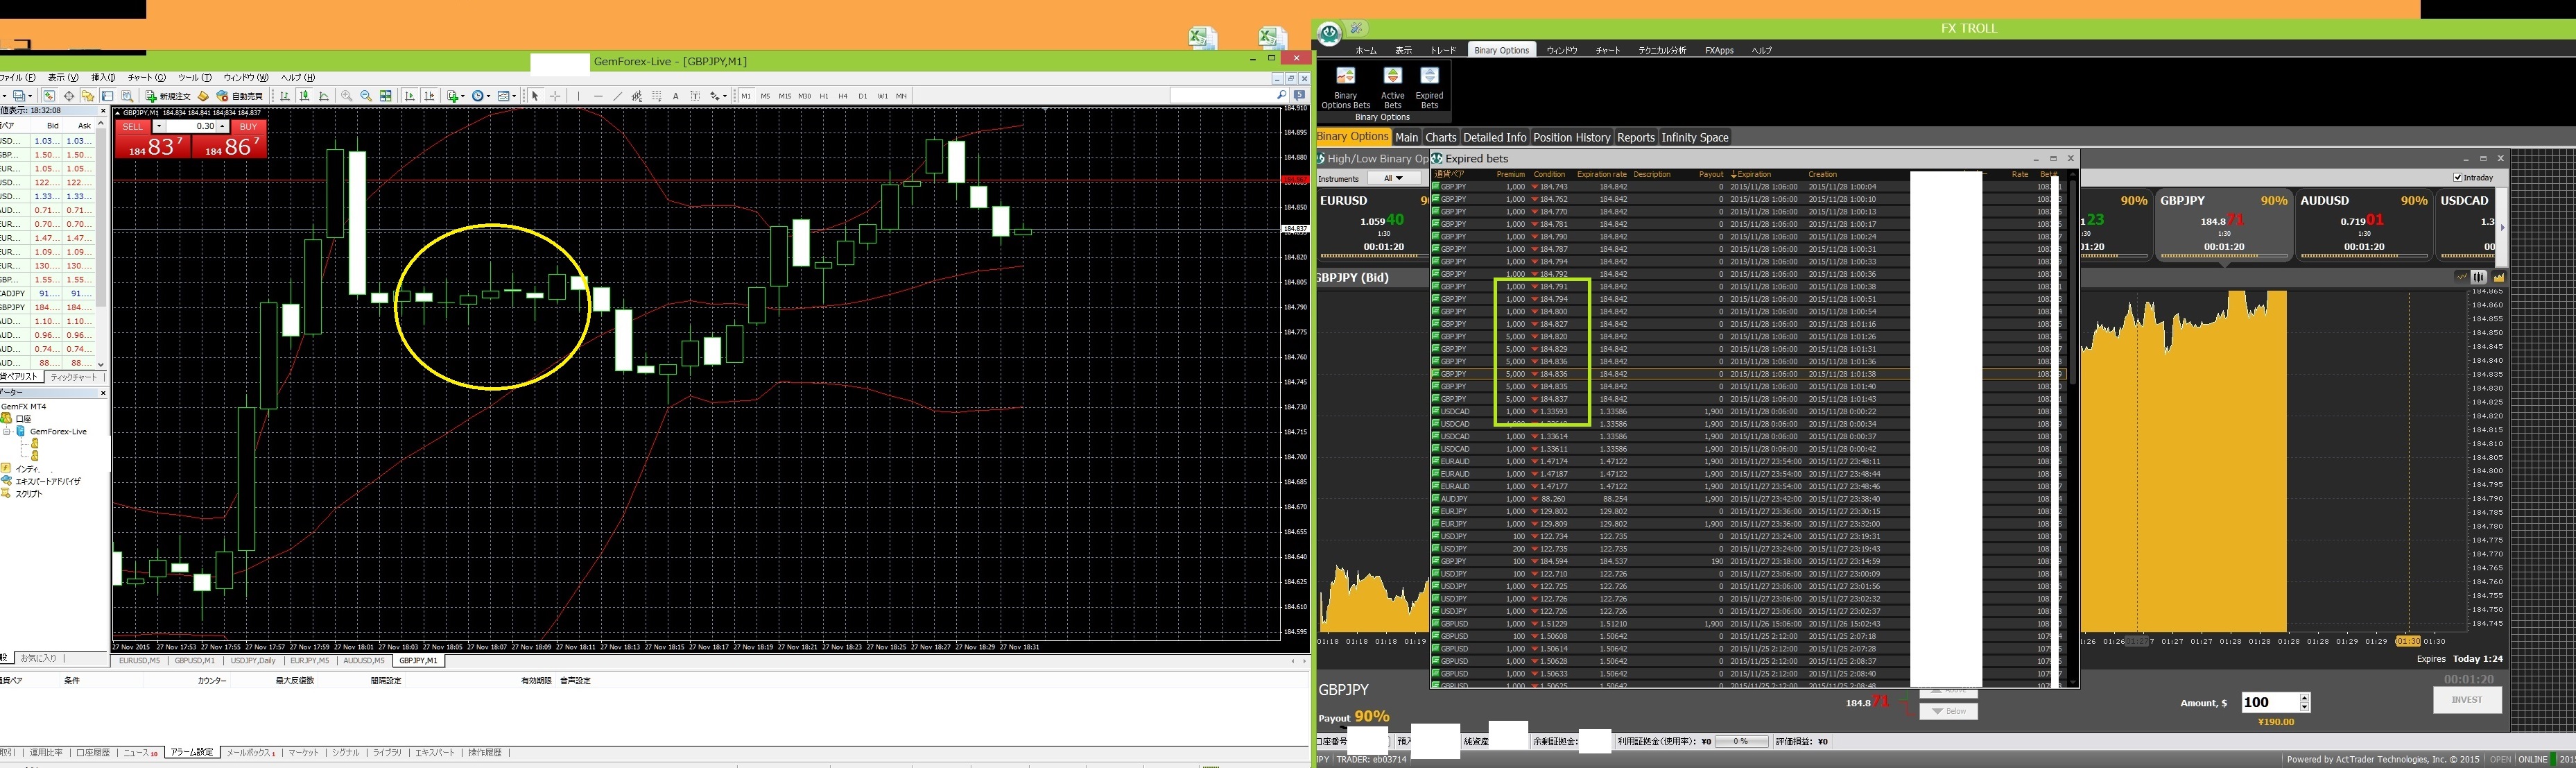Switch chart to line chart style
This screenshot has width=2576, height=768.
[324, 96]
